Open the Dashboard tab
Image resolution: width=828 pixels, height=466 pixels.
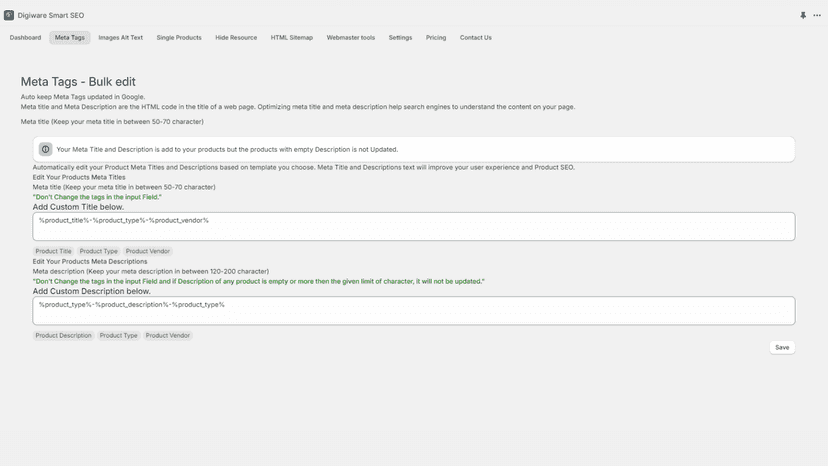(25, 38)
